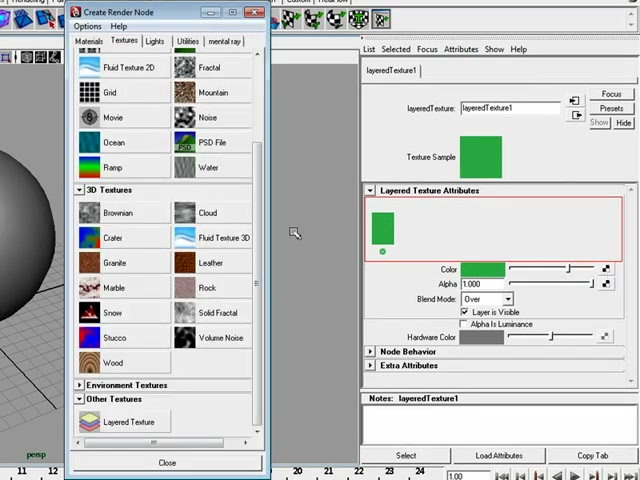The width and height of the screenshot is (640, 480).
Task: Enable Alpha Is Luminance option
Action: point(463,324)
